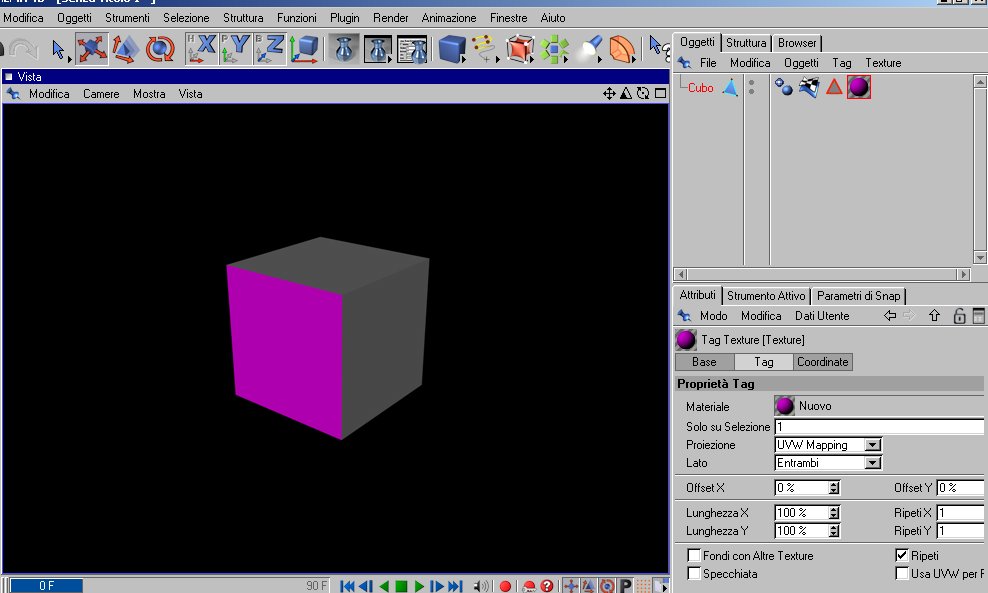Adjust the Offset X stepper
Image resolution: width=988 pixels, height=593 pixels.
point(834,488)
